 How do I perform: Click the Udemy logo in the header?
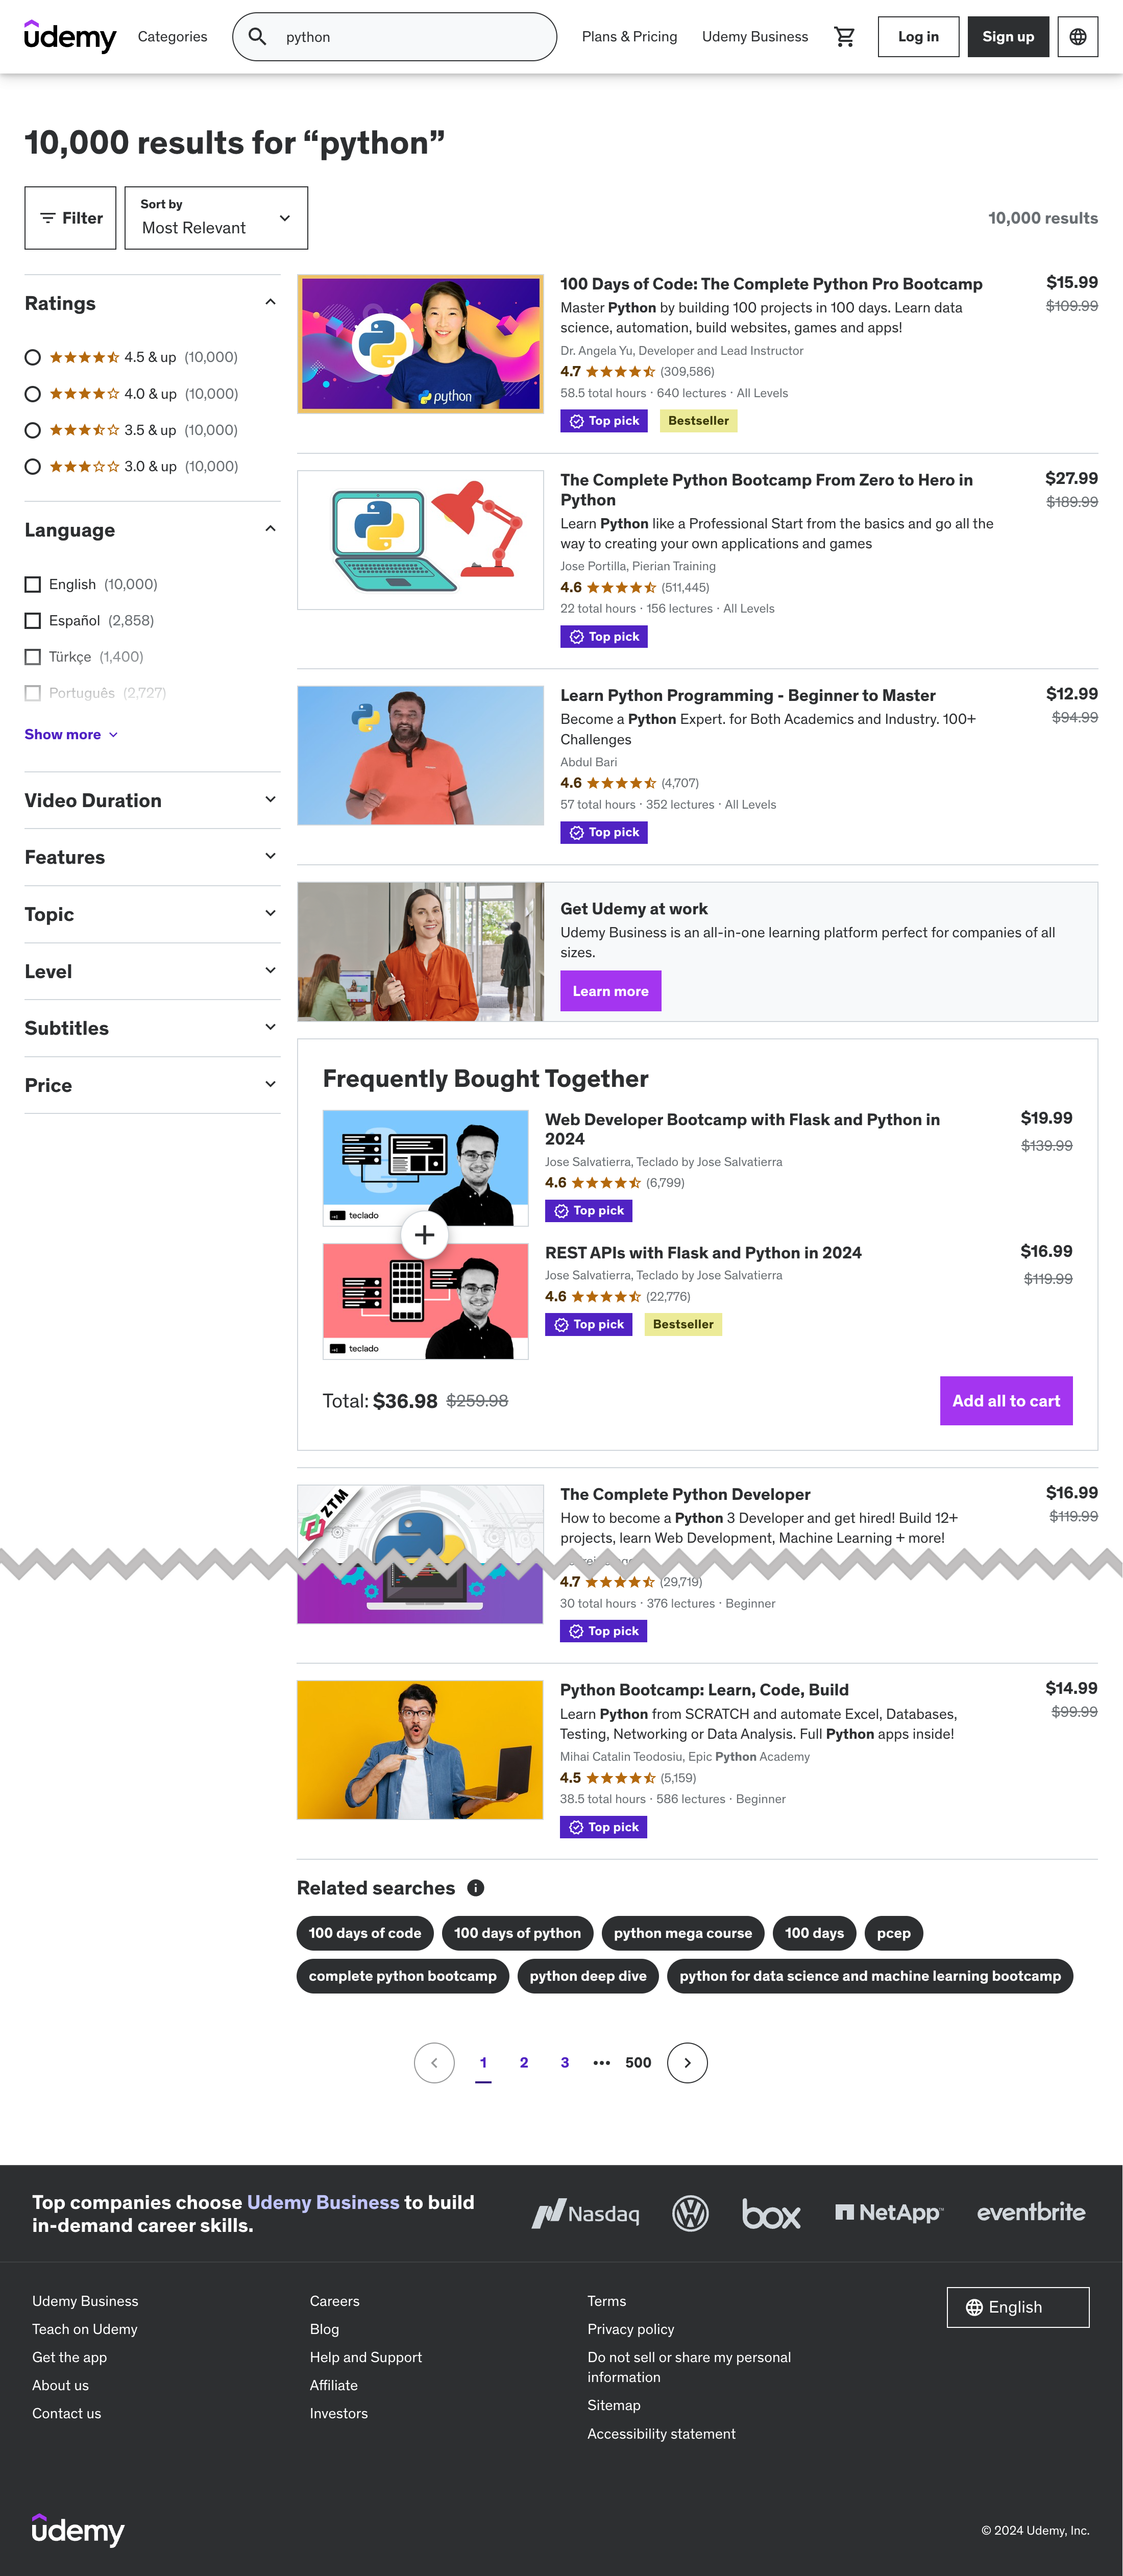[70, 37]
